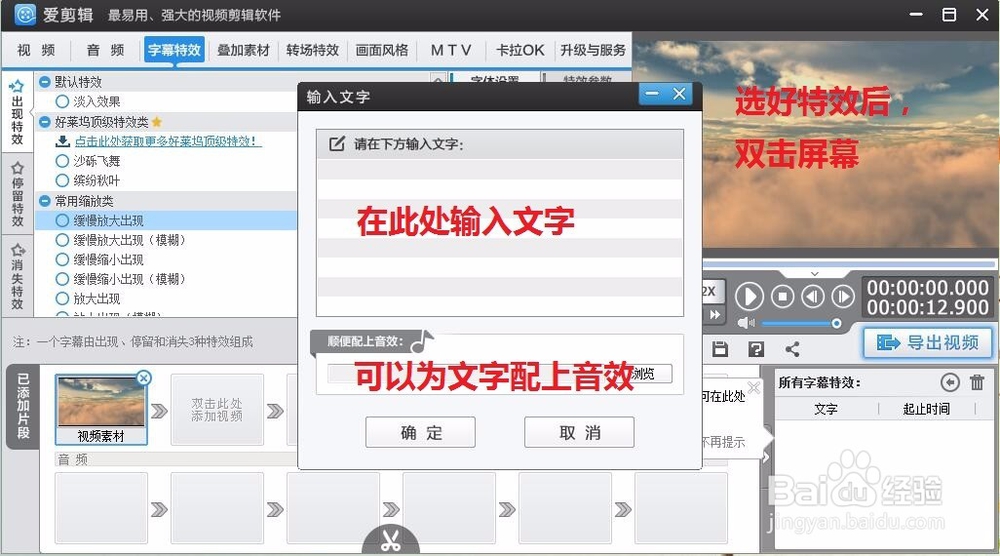Click the back arrow icon beside trash
The image size is (1000, 556).
coord(950,382)
